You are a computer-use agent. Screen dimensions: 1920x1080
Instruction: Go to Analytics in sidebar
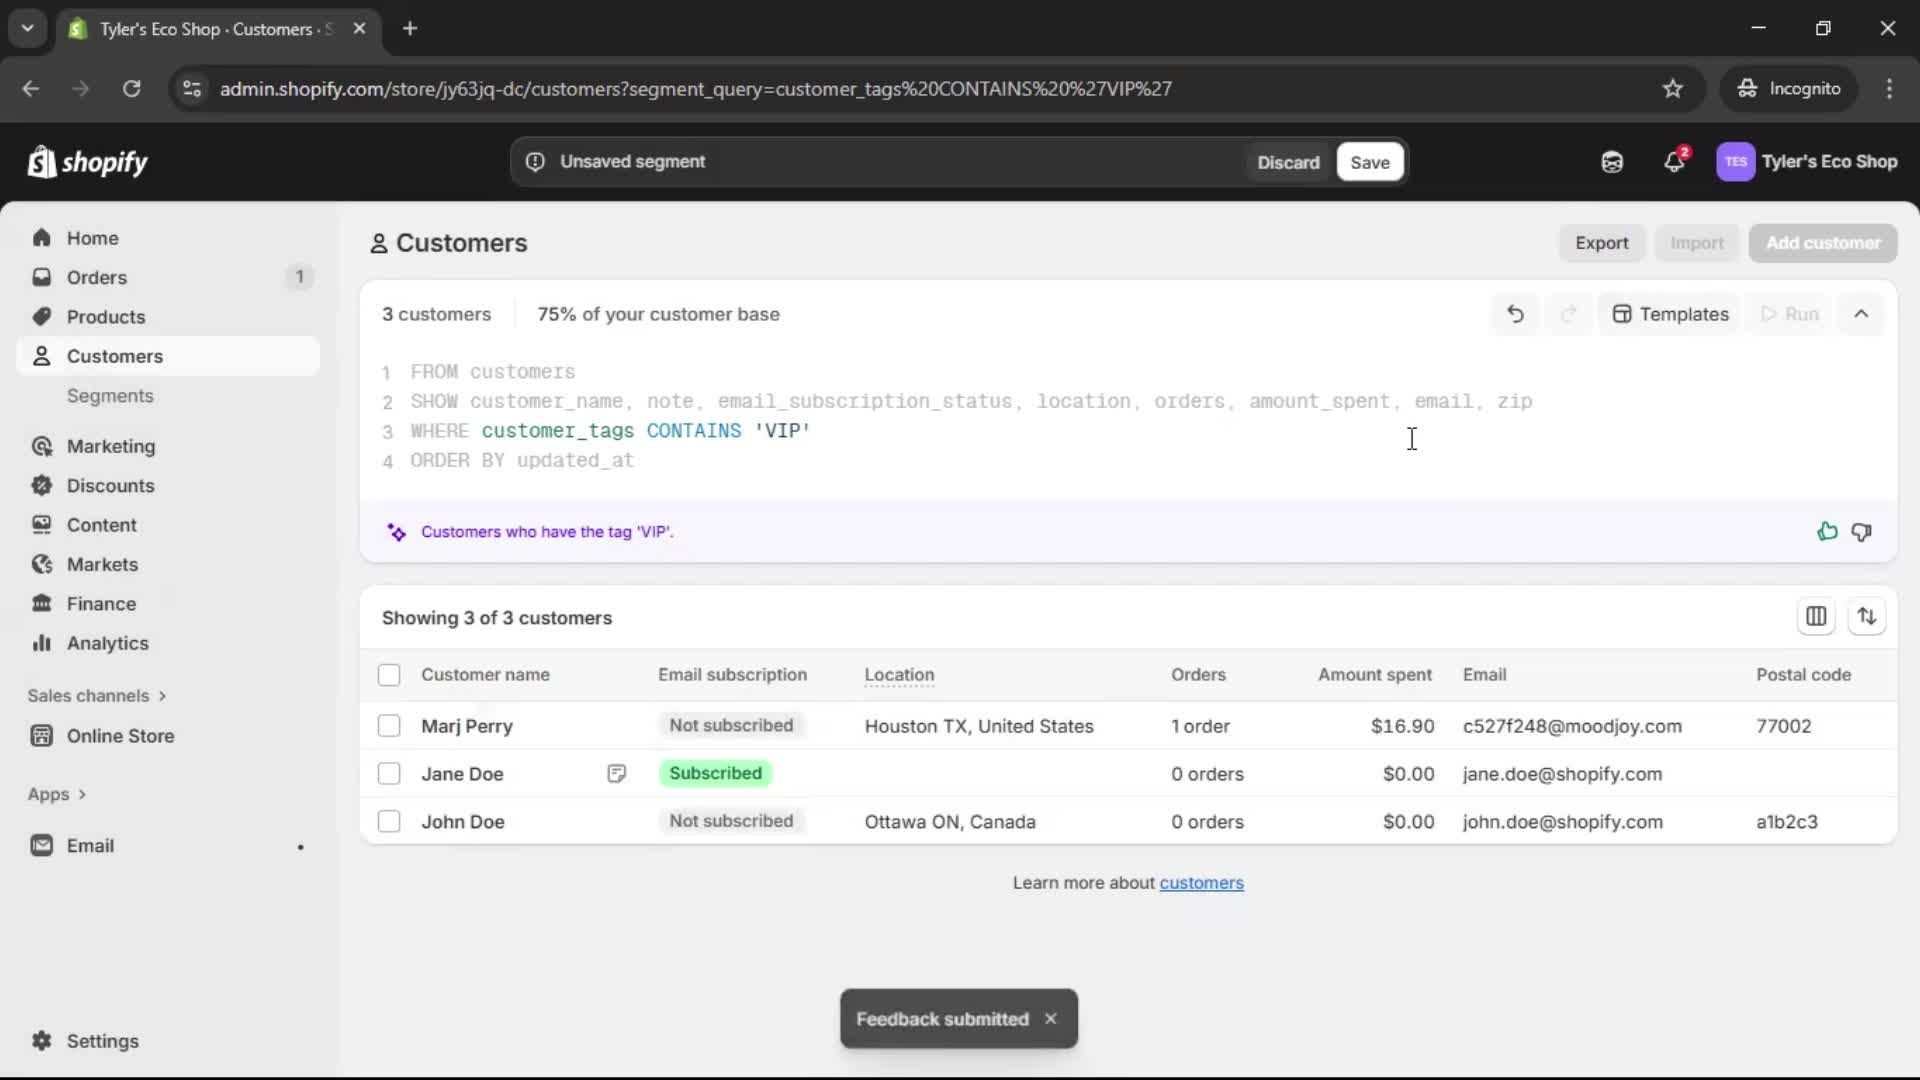[107, 643]
